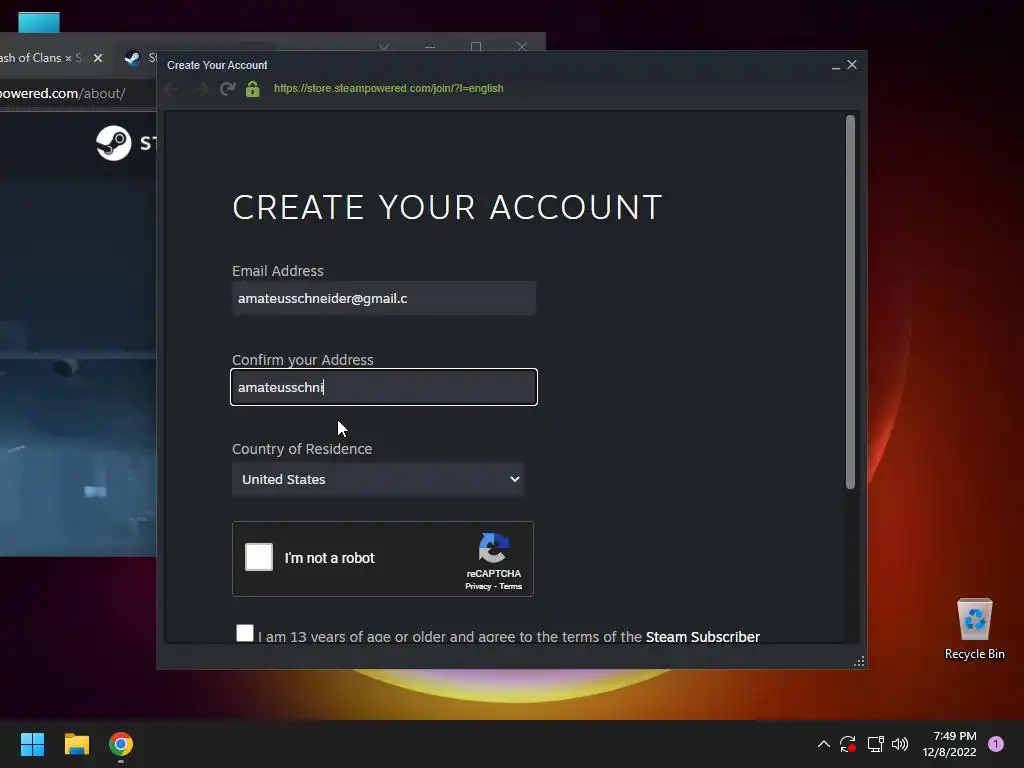Viewport: 1024px width, 768px height.
Task: Click the background browser address bar
Action: click(x=77, y=93)
